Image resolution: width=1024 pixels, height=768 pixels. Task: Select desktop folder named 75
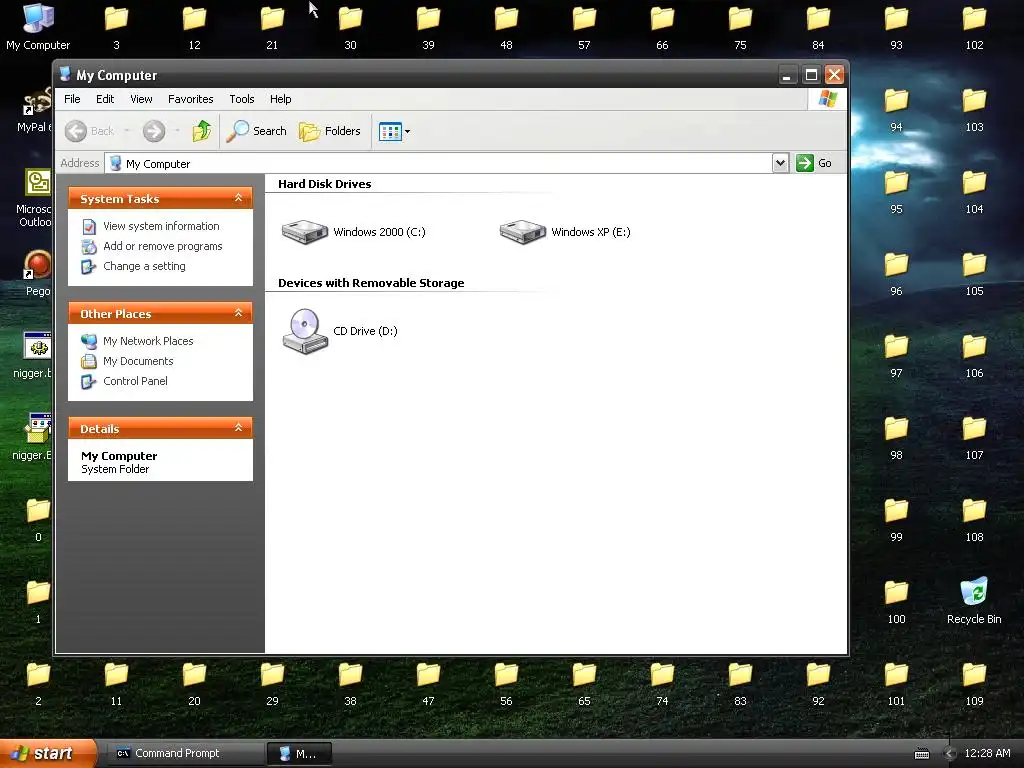click(740, 27)
